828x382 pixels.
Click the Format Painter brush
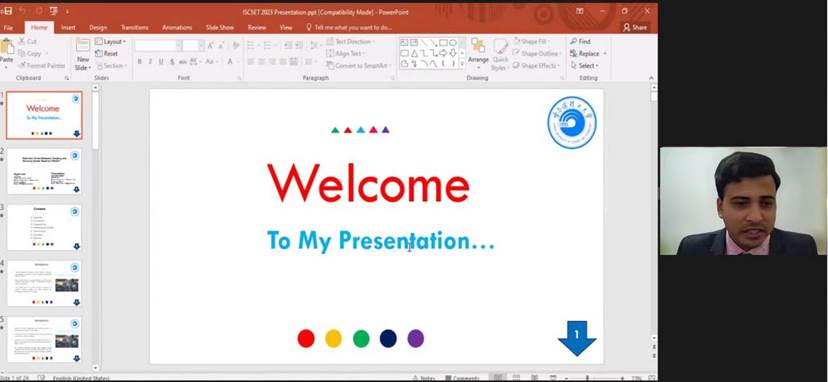coord(41,66)
